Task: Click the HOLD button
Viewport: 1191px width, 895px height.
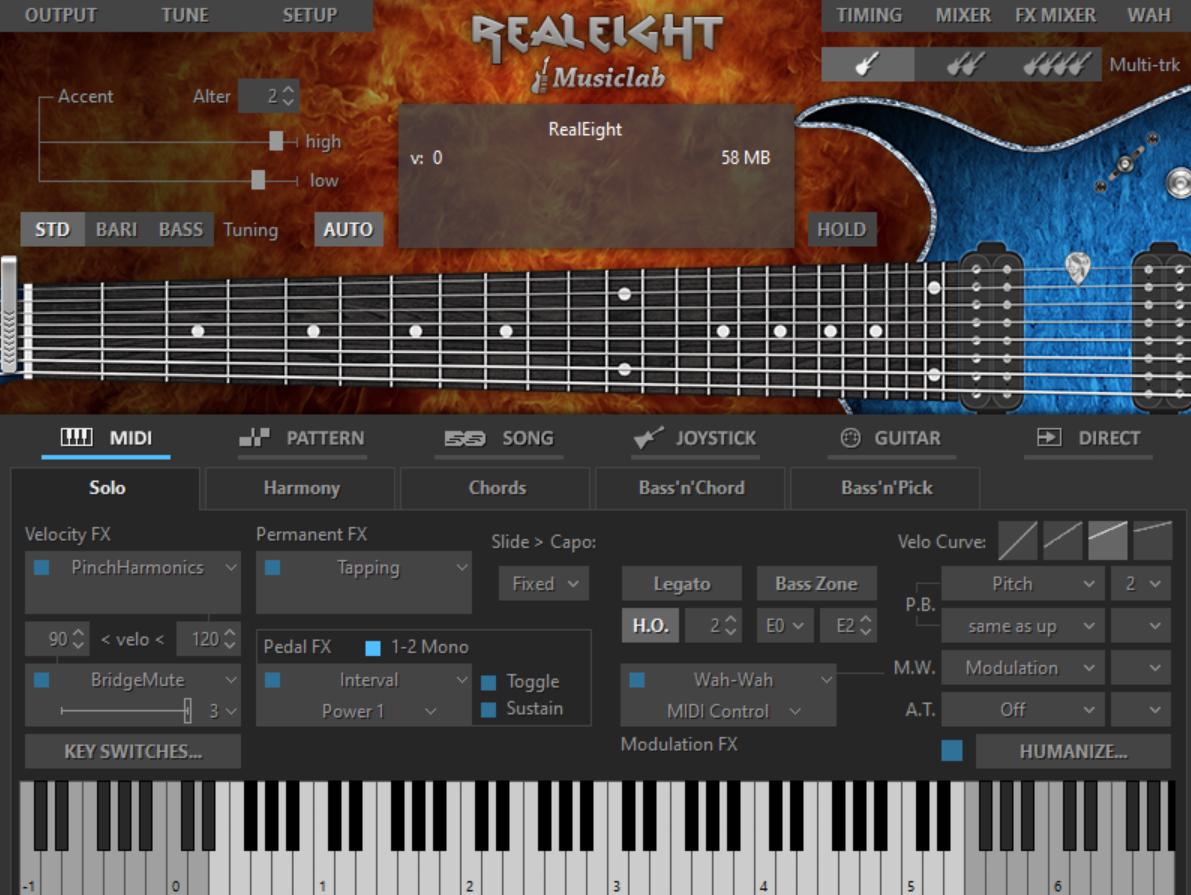Action: click(x=841, y=229)
